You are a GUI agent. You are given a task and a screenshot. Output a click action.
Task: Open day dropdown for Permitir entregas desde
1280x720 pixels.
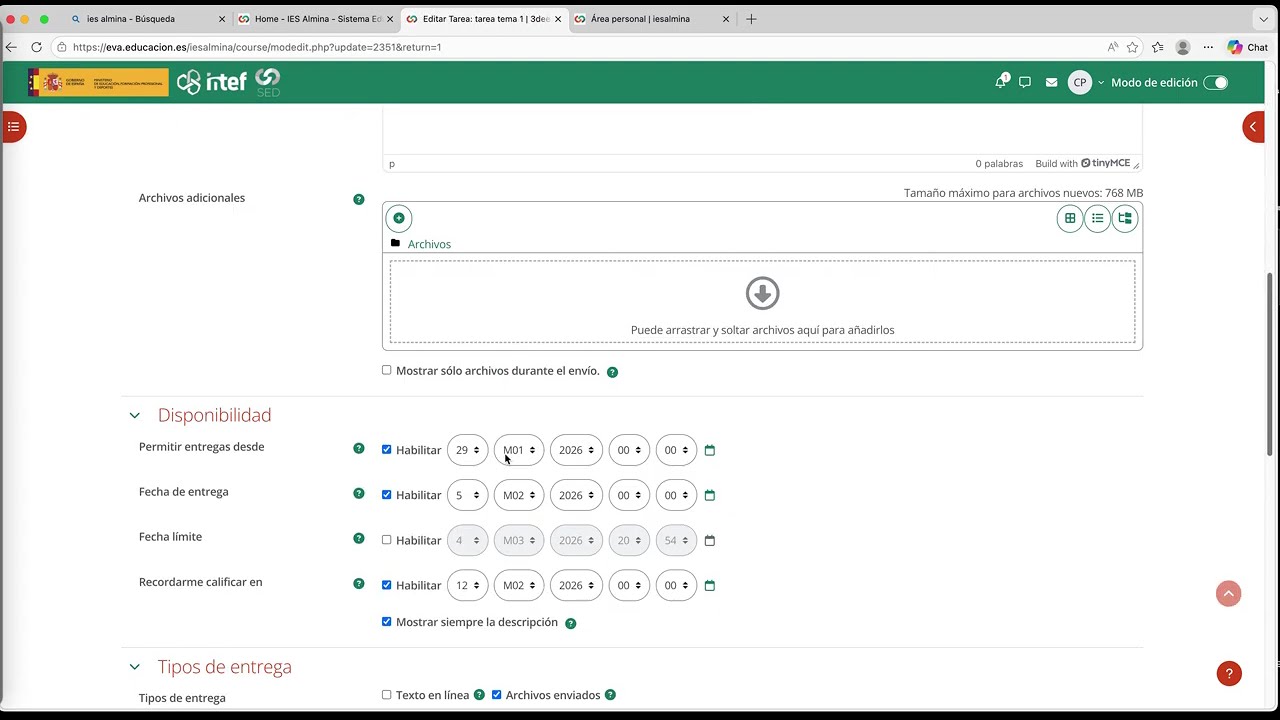coord(468,450)
